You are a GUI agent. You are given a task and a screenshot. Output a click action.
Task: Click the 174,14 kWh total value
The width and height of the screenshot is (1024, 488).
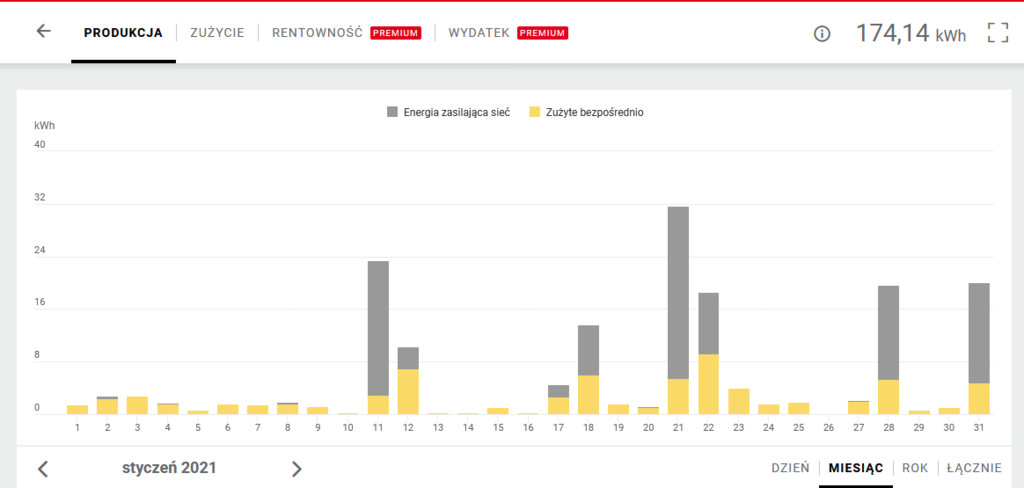click(x=910, y=33)
